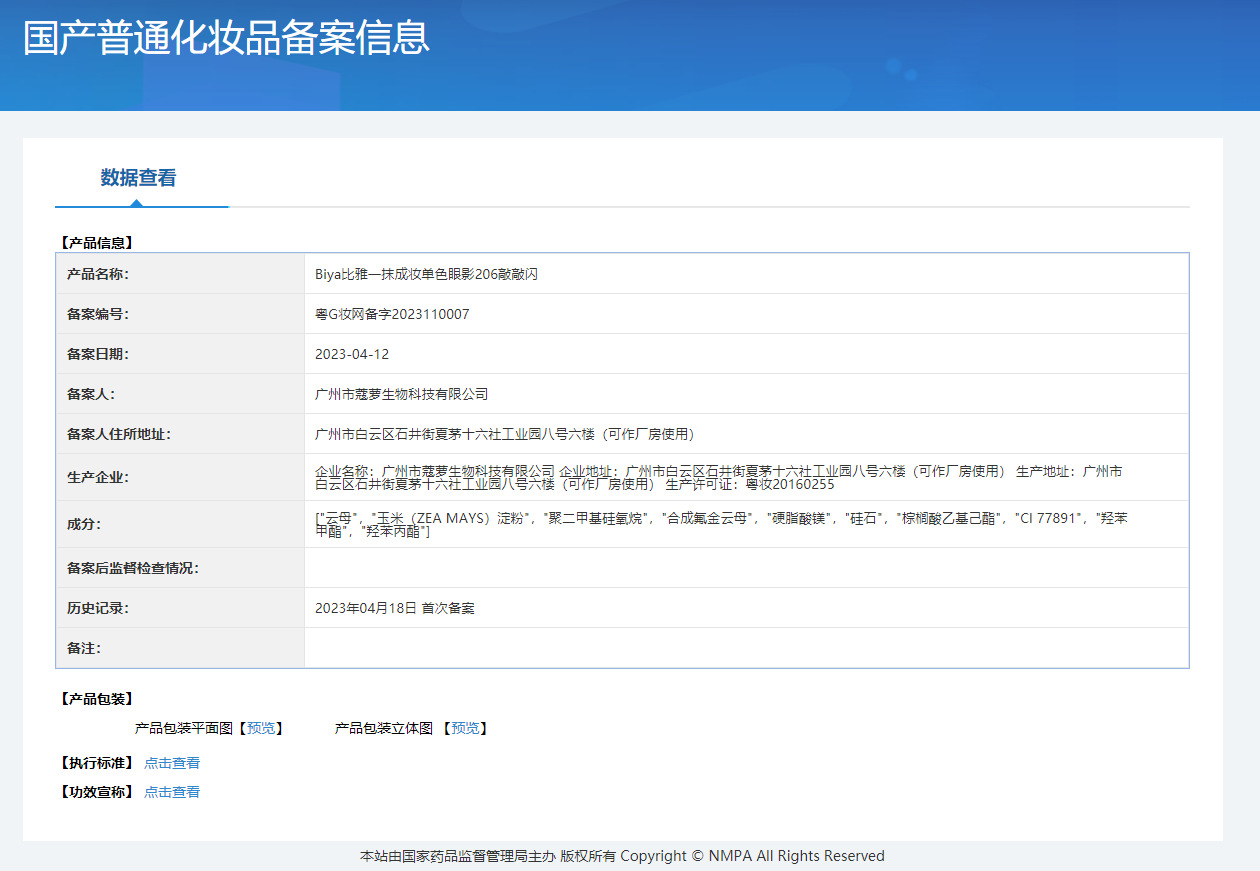Select the product name Biya比雅一抹成妆单色眼影206敲敲闪
Screen dimensions: 1260x871
point(426,274)
